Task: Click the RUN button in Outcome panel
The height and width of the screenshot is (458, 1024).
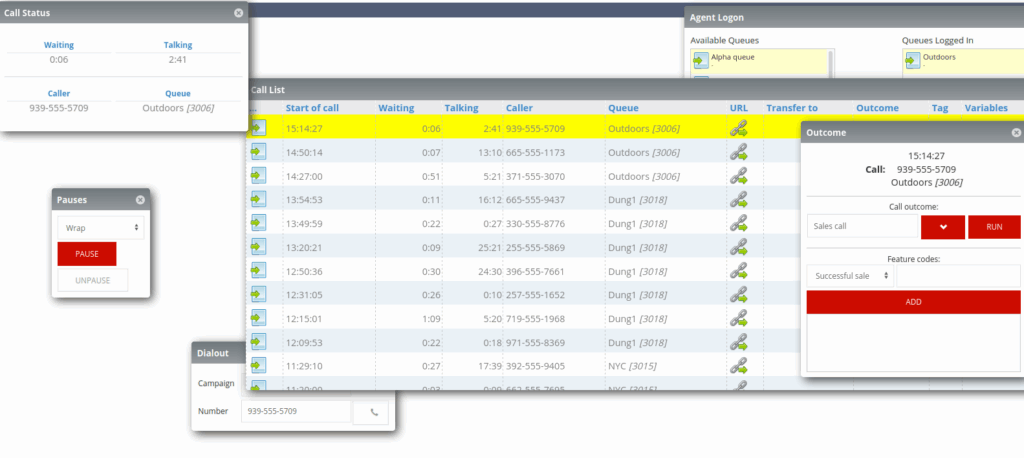Action: pyautogui.click(x=994, y=227)
